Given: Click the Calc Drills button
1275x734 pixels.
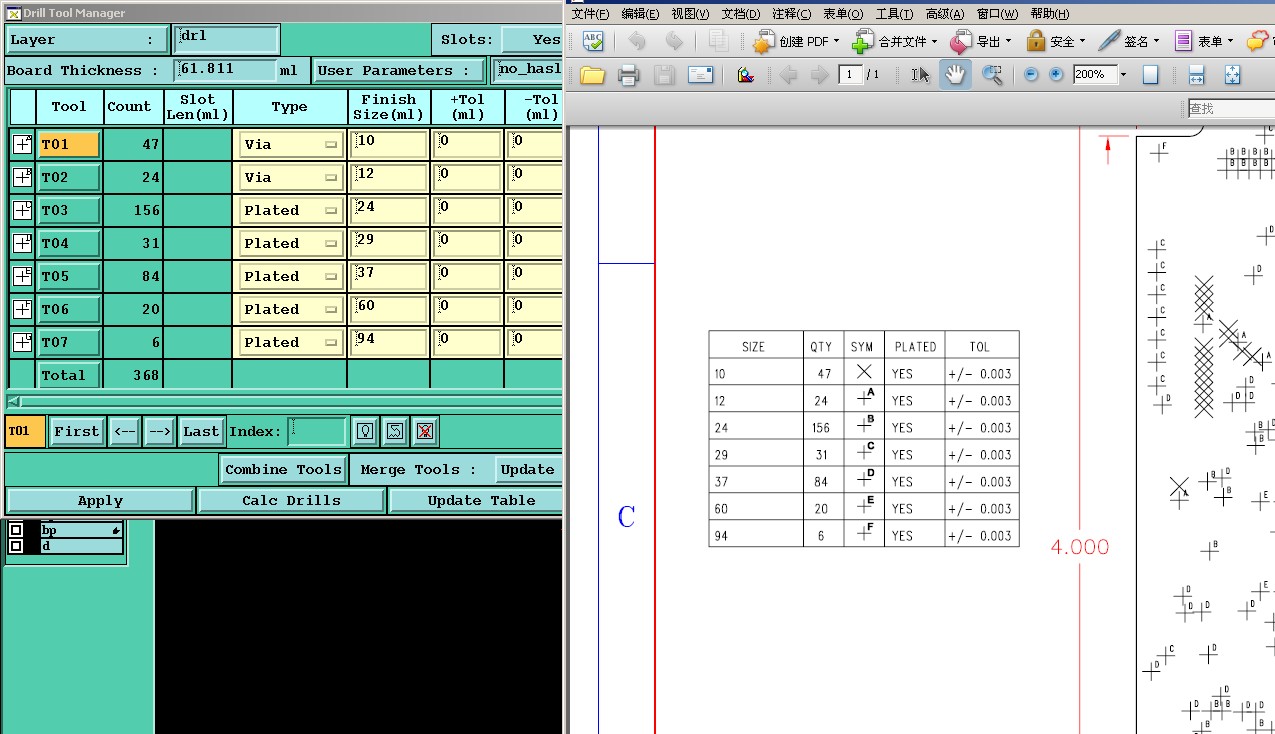Looking at the screenshot, I should click(x=291, y=501).
